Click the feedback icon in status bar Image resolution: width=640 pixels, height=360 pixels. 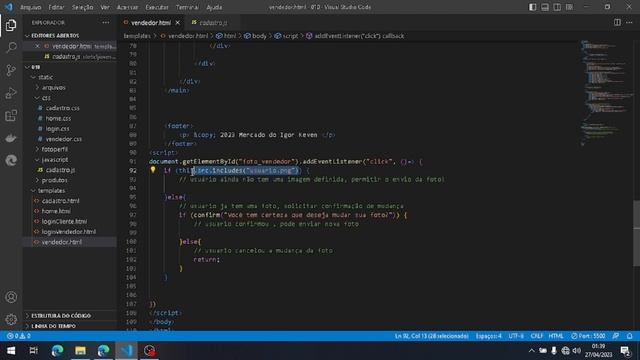pyautogui.click(x=616, y=336)
